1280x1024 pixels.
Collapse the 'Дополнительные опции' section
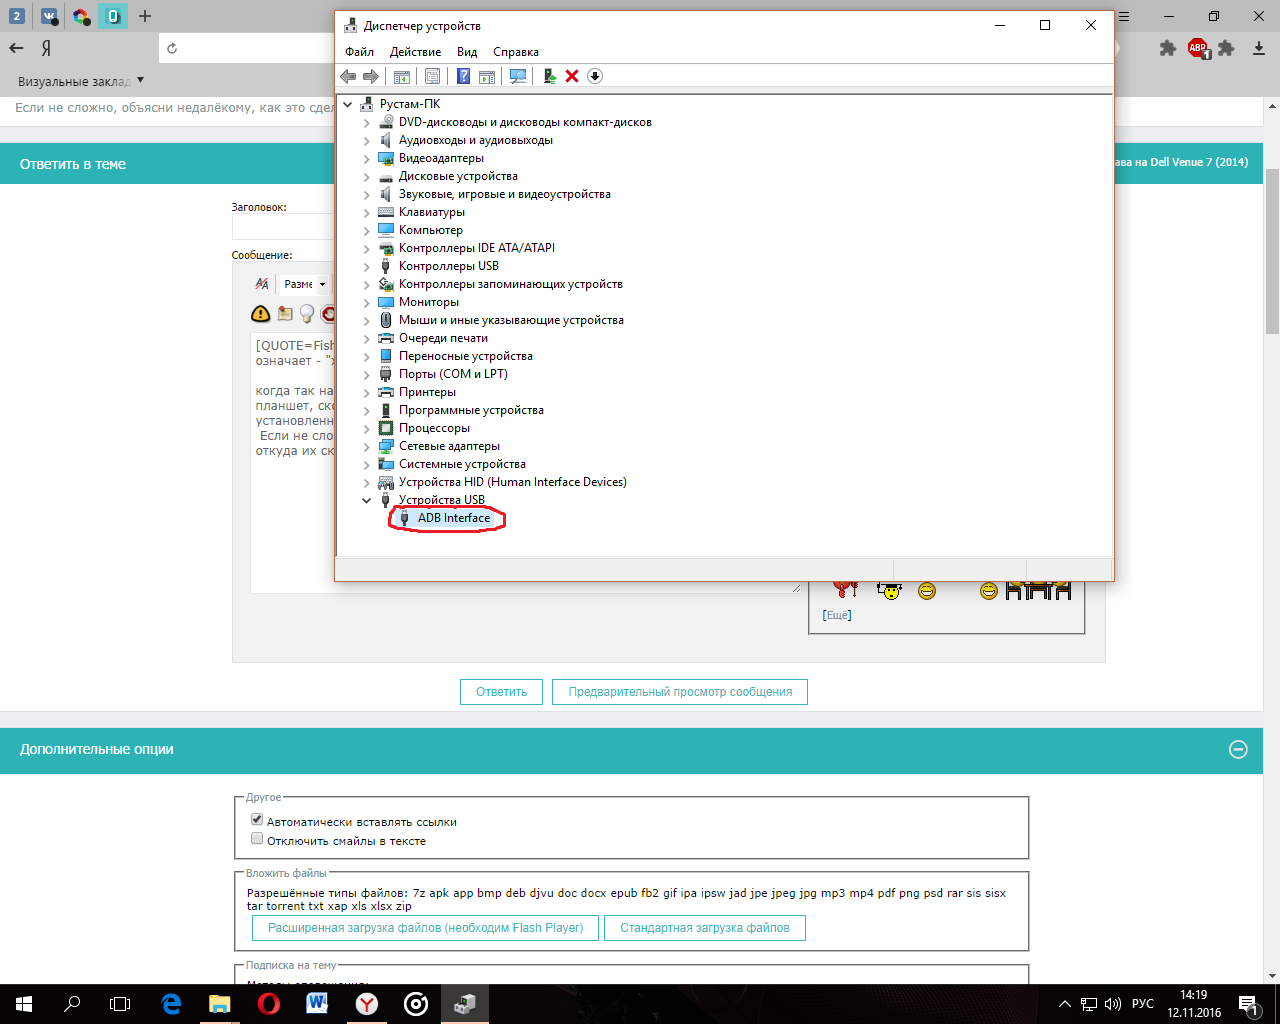pyautogui.click(x=1238, y=749)
